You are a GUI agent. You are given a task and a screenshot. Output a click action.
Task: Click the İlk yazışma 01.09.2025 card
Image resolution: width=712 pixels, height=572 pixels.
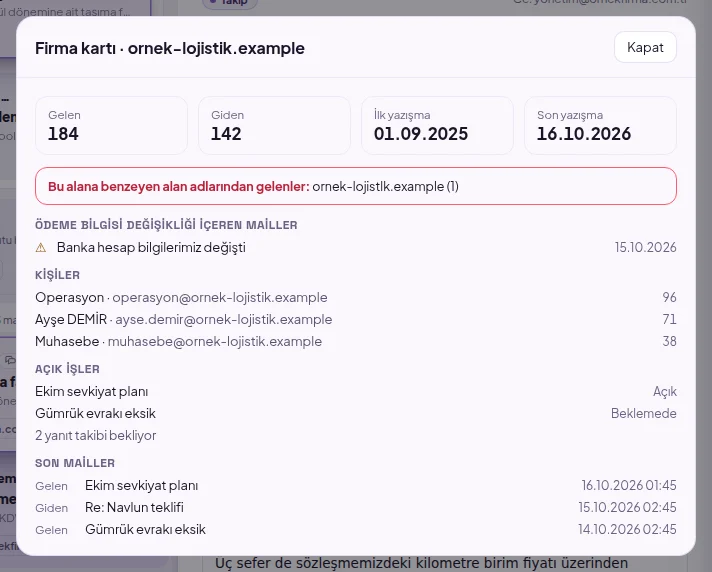[x=437, y=125]
